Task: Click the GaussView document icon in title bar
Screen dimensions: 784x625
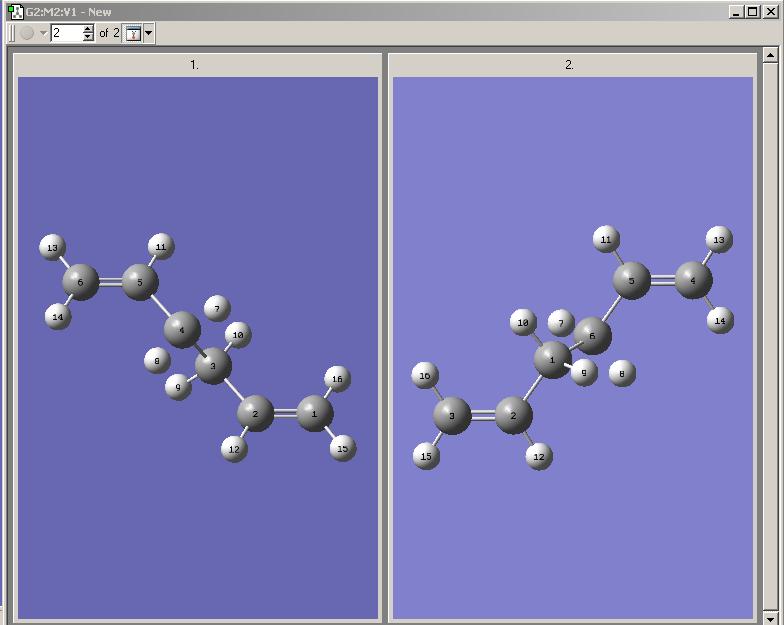Action: 16,11
